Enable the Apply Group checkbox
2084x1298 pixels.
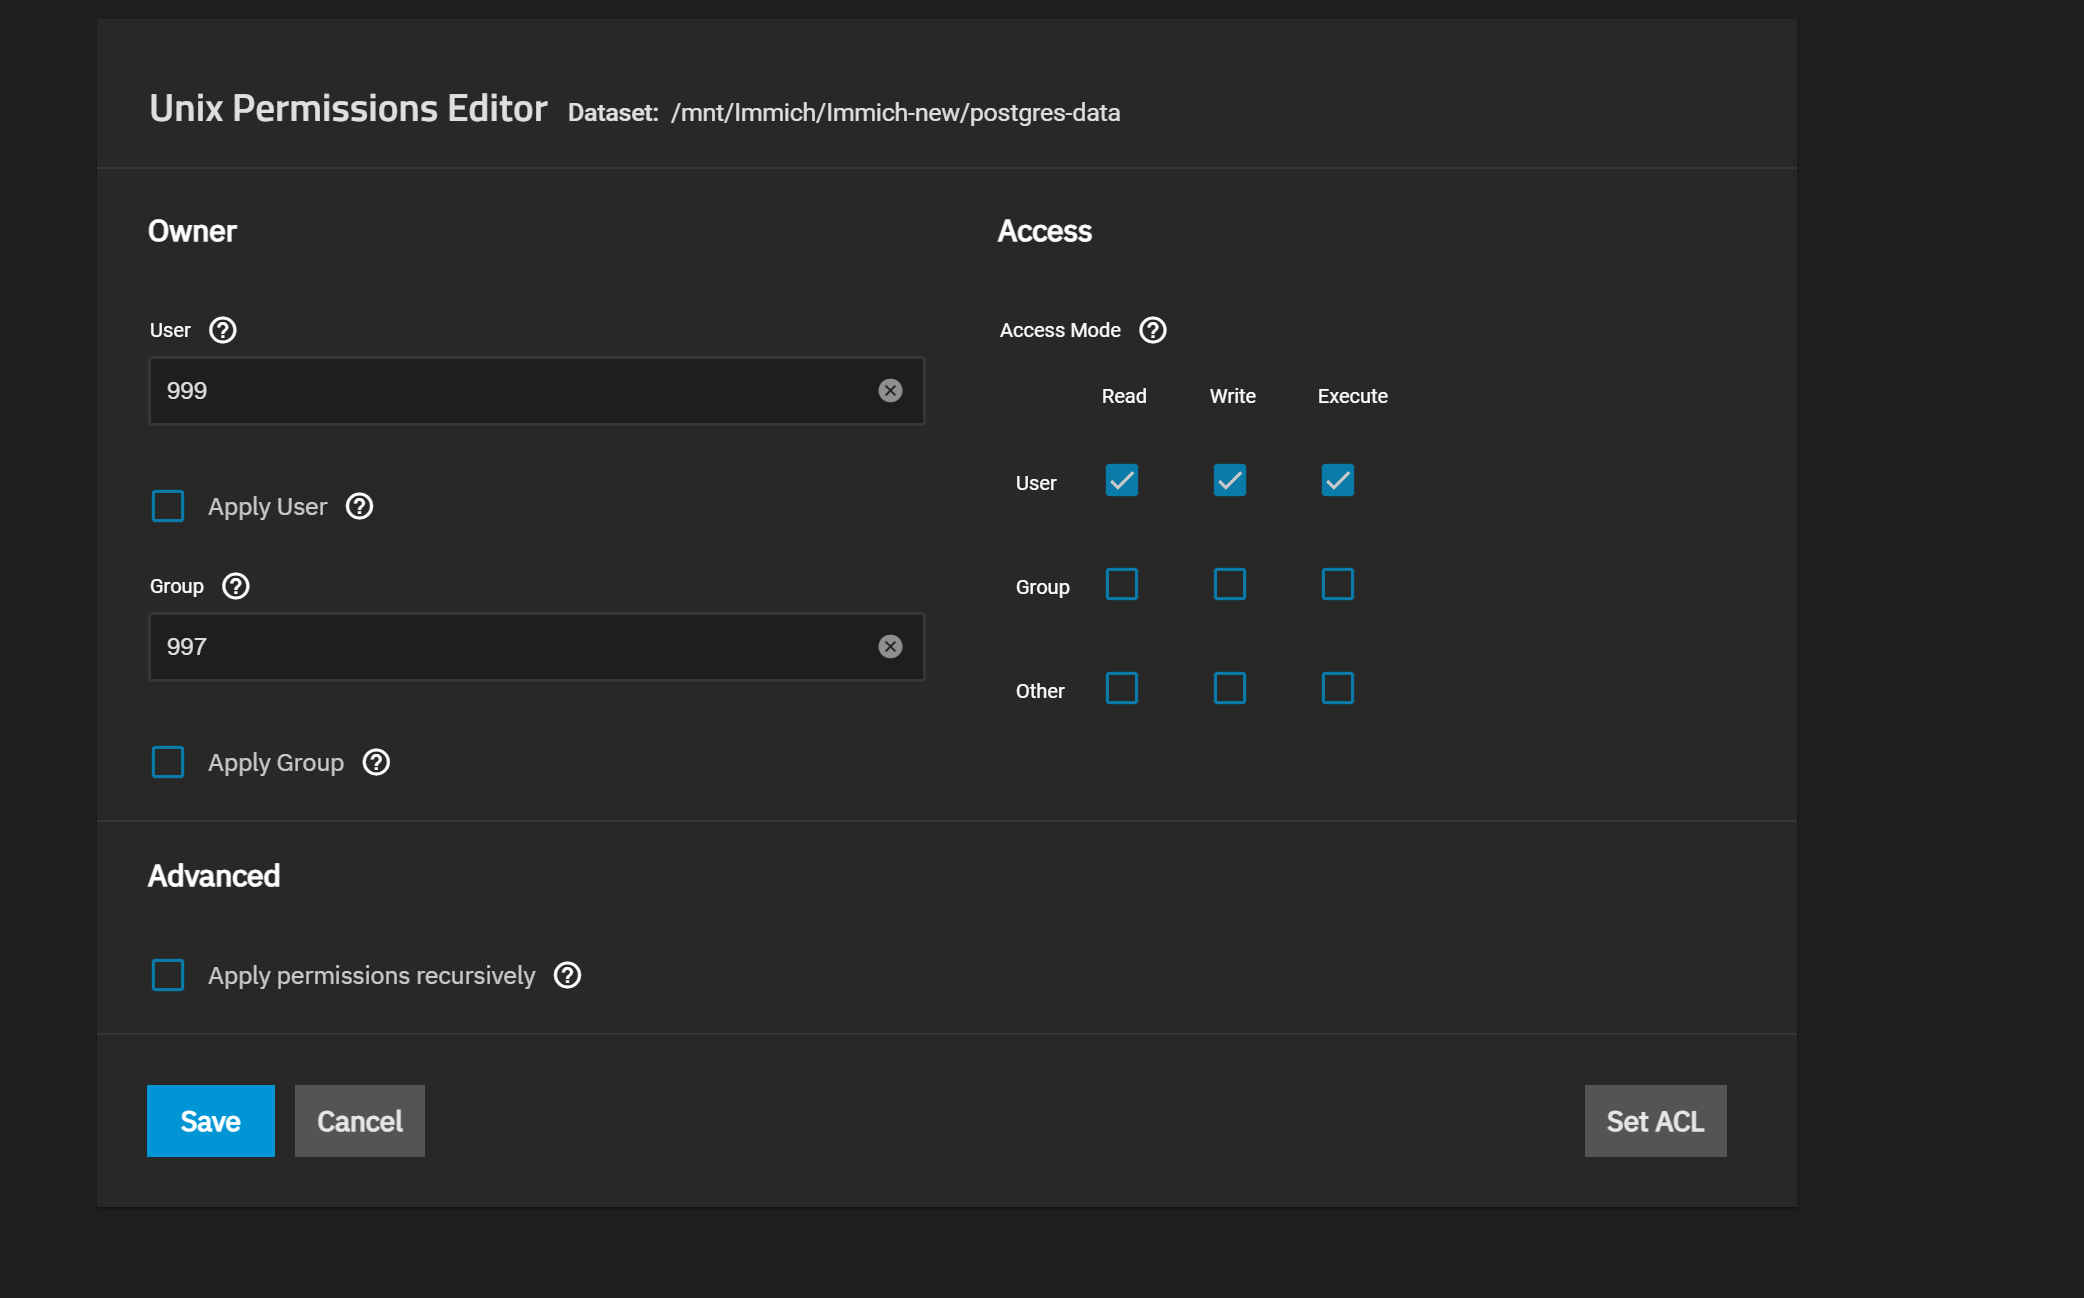168,763
